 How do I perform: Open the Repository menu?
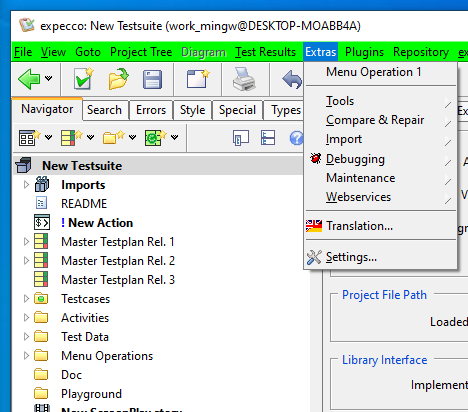tap(421, 52)
